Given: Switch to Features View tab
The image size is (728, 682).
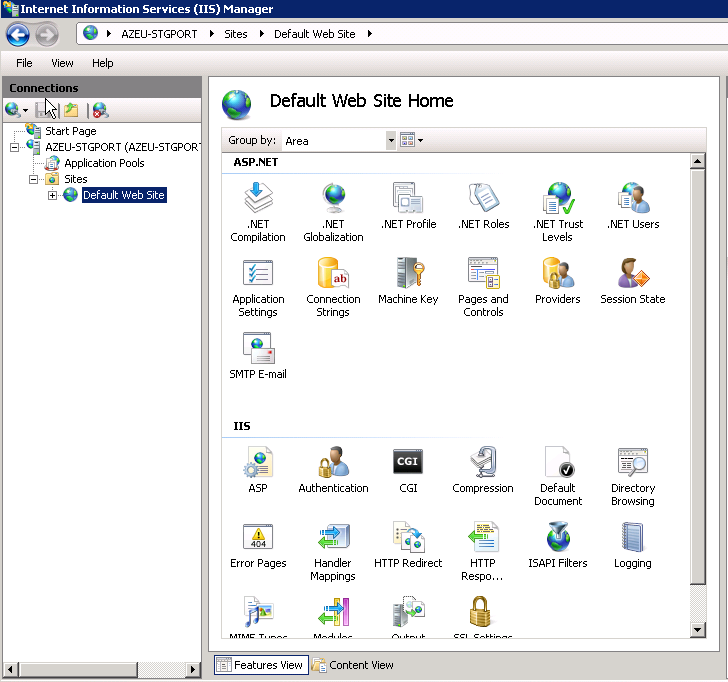Looking at the screenshot, I should tap(261, 665).
